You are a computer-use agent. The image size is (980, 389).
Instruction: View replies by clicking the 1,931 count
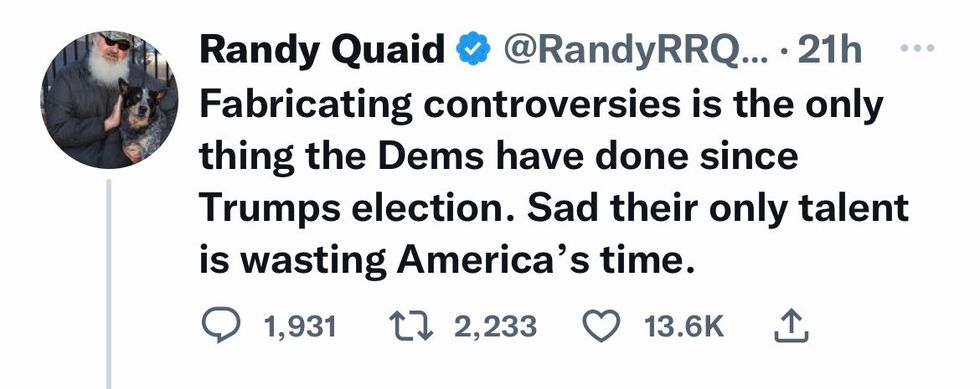pos(300,327)
